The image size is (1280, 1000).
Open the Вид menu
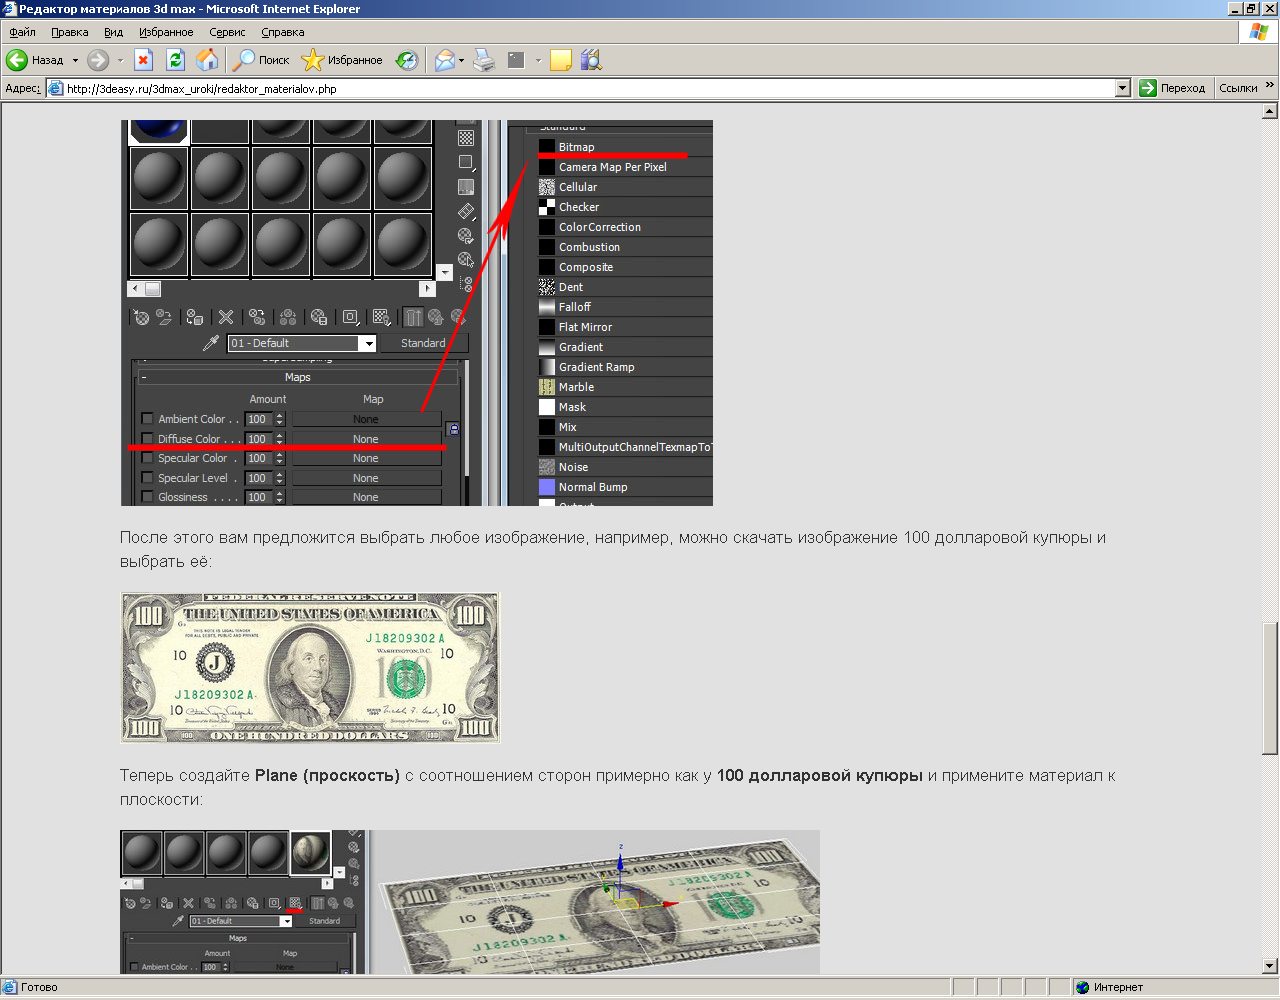(x=114, y=32)
